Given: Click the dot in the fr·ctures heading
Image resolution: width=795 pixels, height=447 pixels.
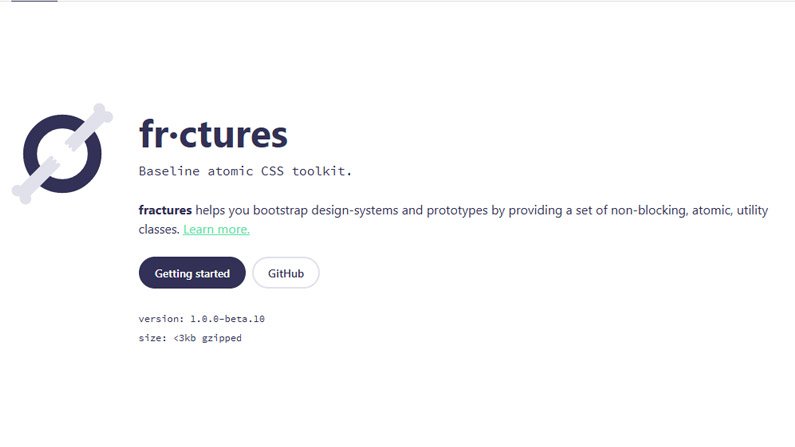Looking at the screenshot, I should click(x=173, y=137).
